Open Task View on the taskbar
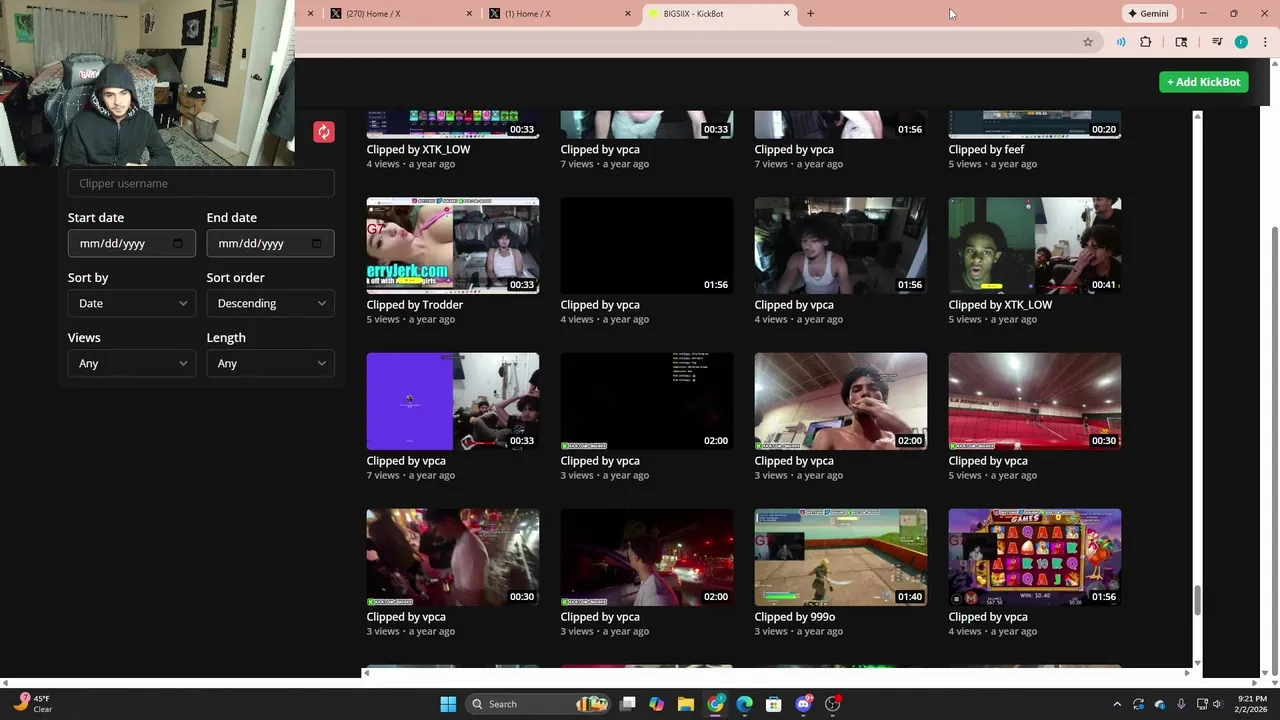This screenshot has width=1280, height=720. [627, 704]
